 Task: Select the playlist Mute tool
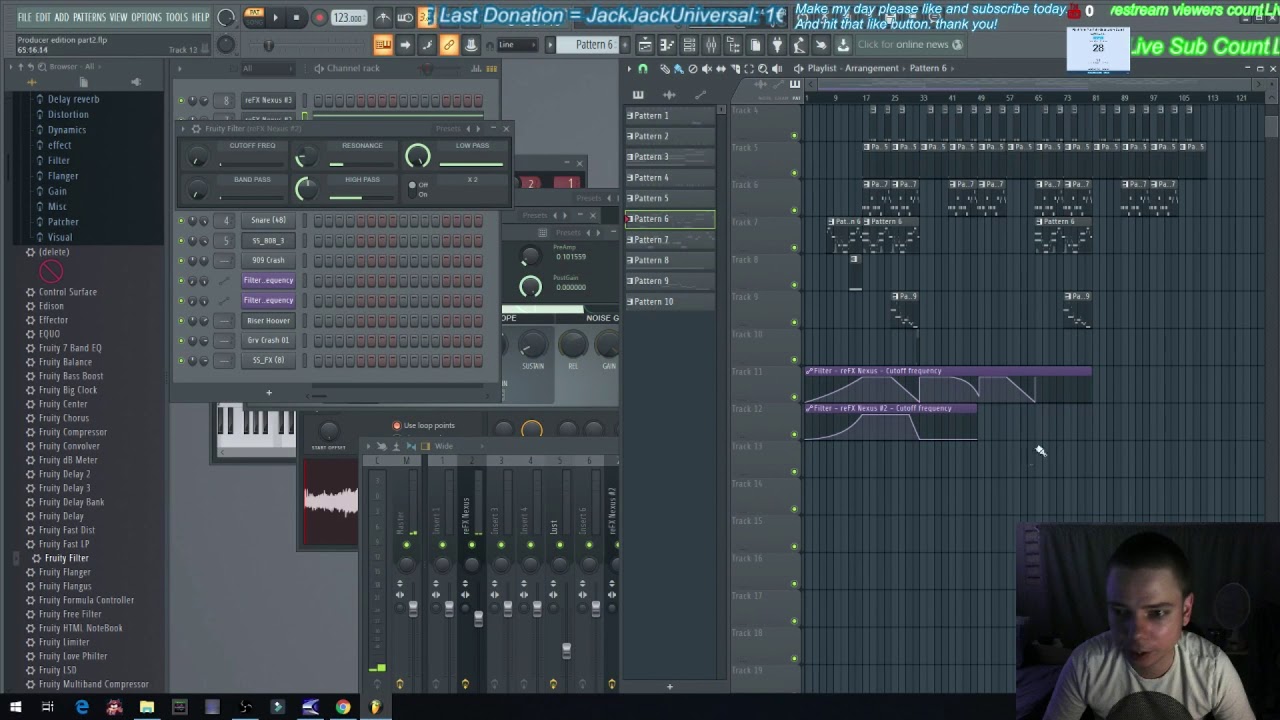707,68
